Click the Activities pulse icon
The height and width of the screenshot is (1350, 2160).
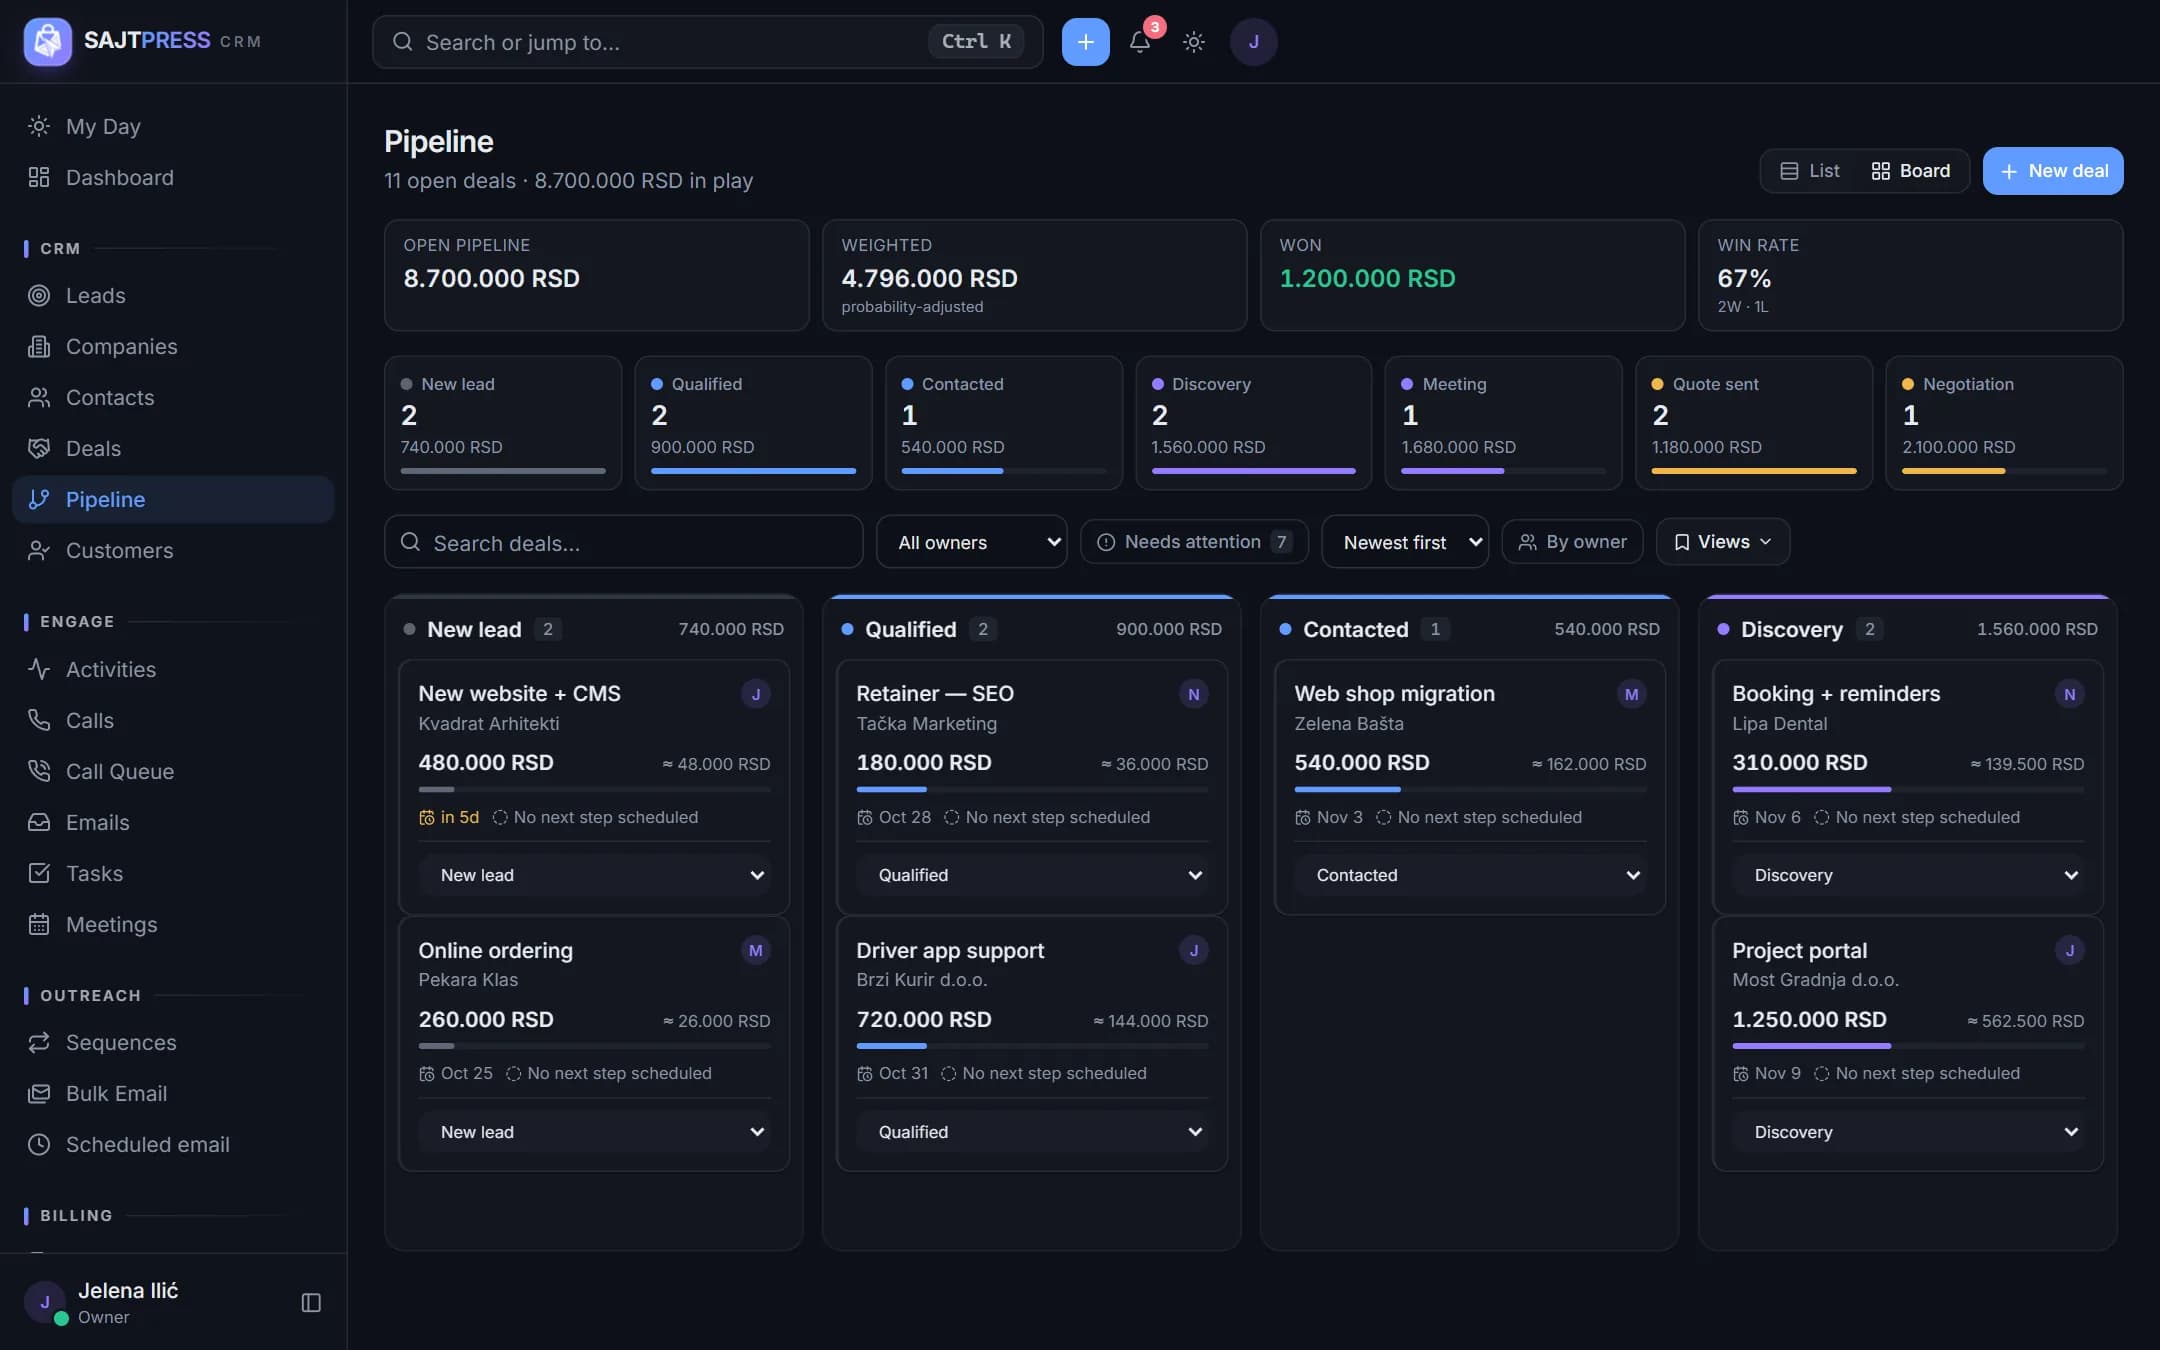tap(39, 669)
